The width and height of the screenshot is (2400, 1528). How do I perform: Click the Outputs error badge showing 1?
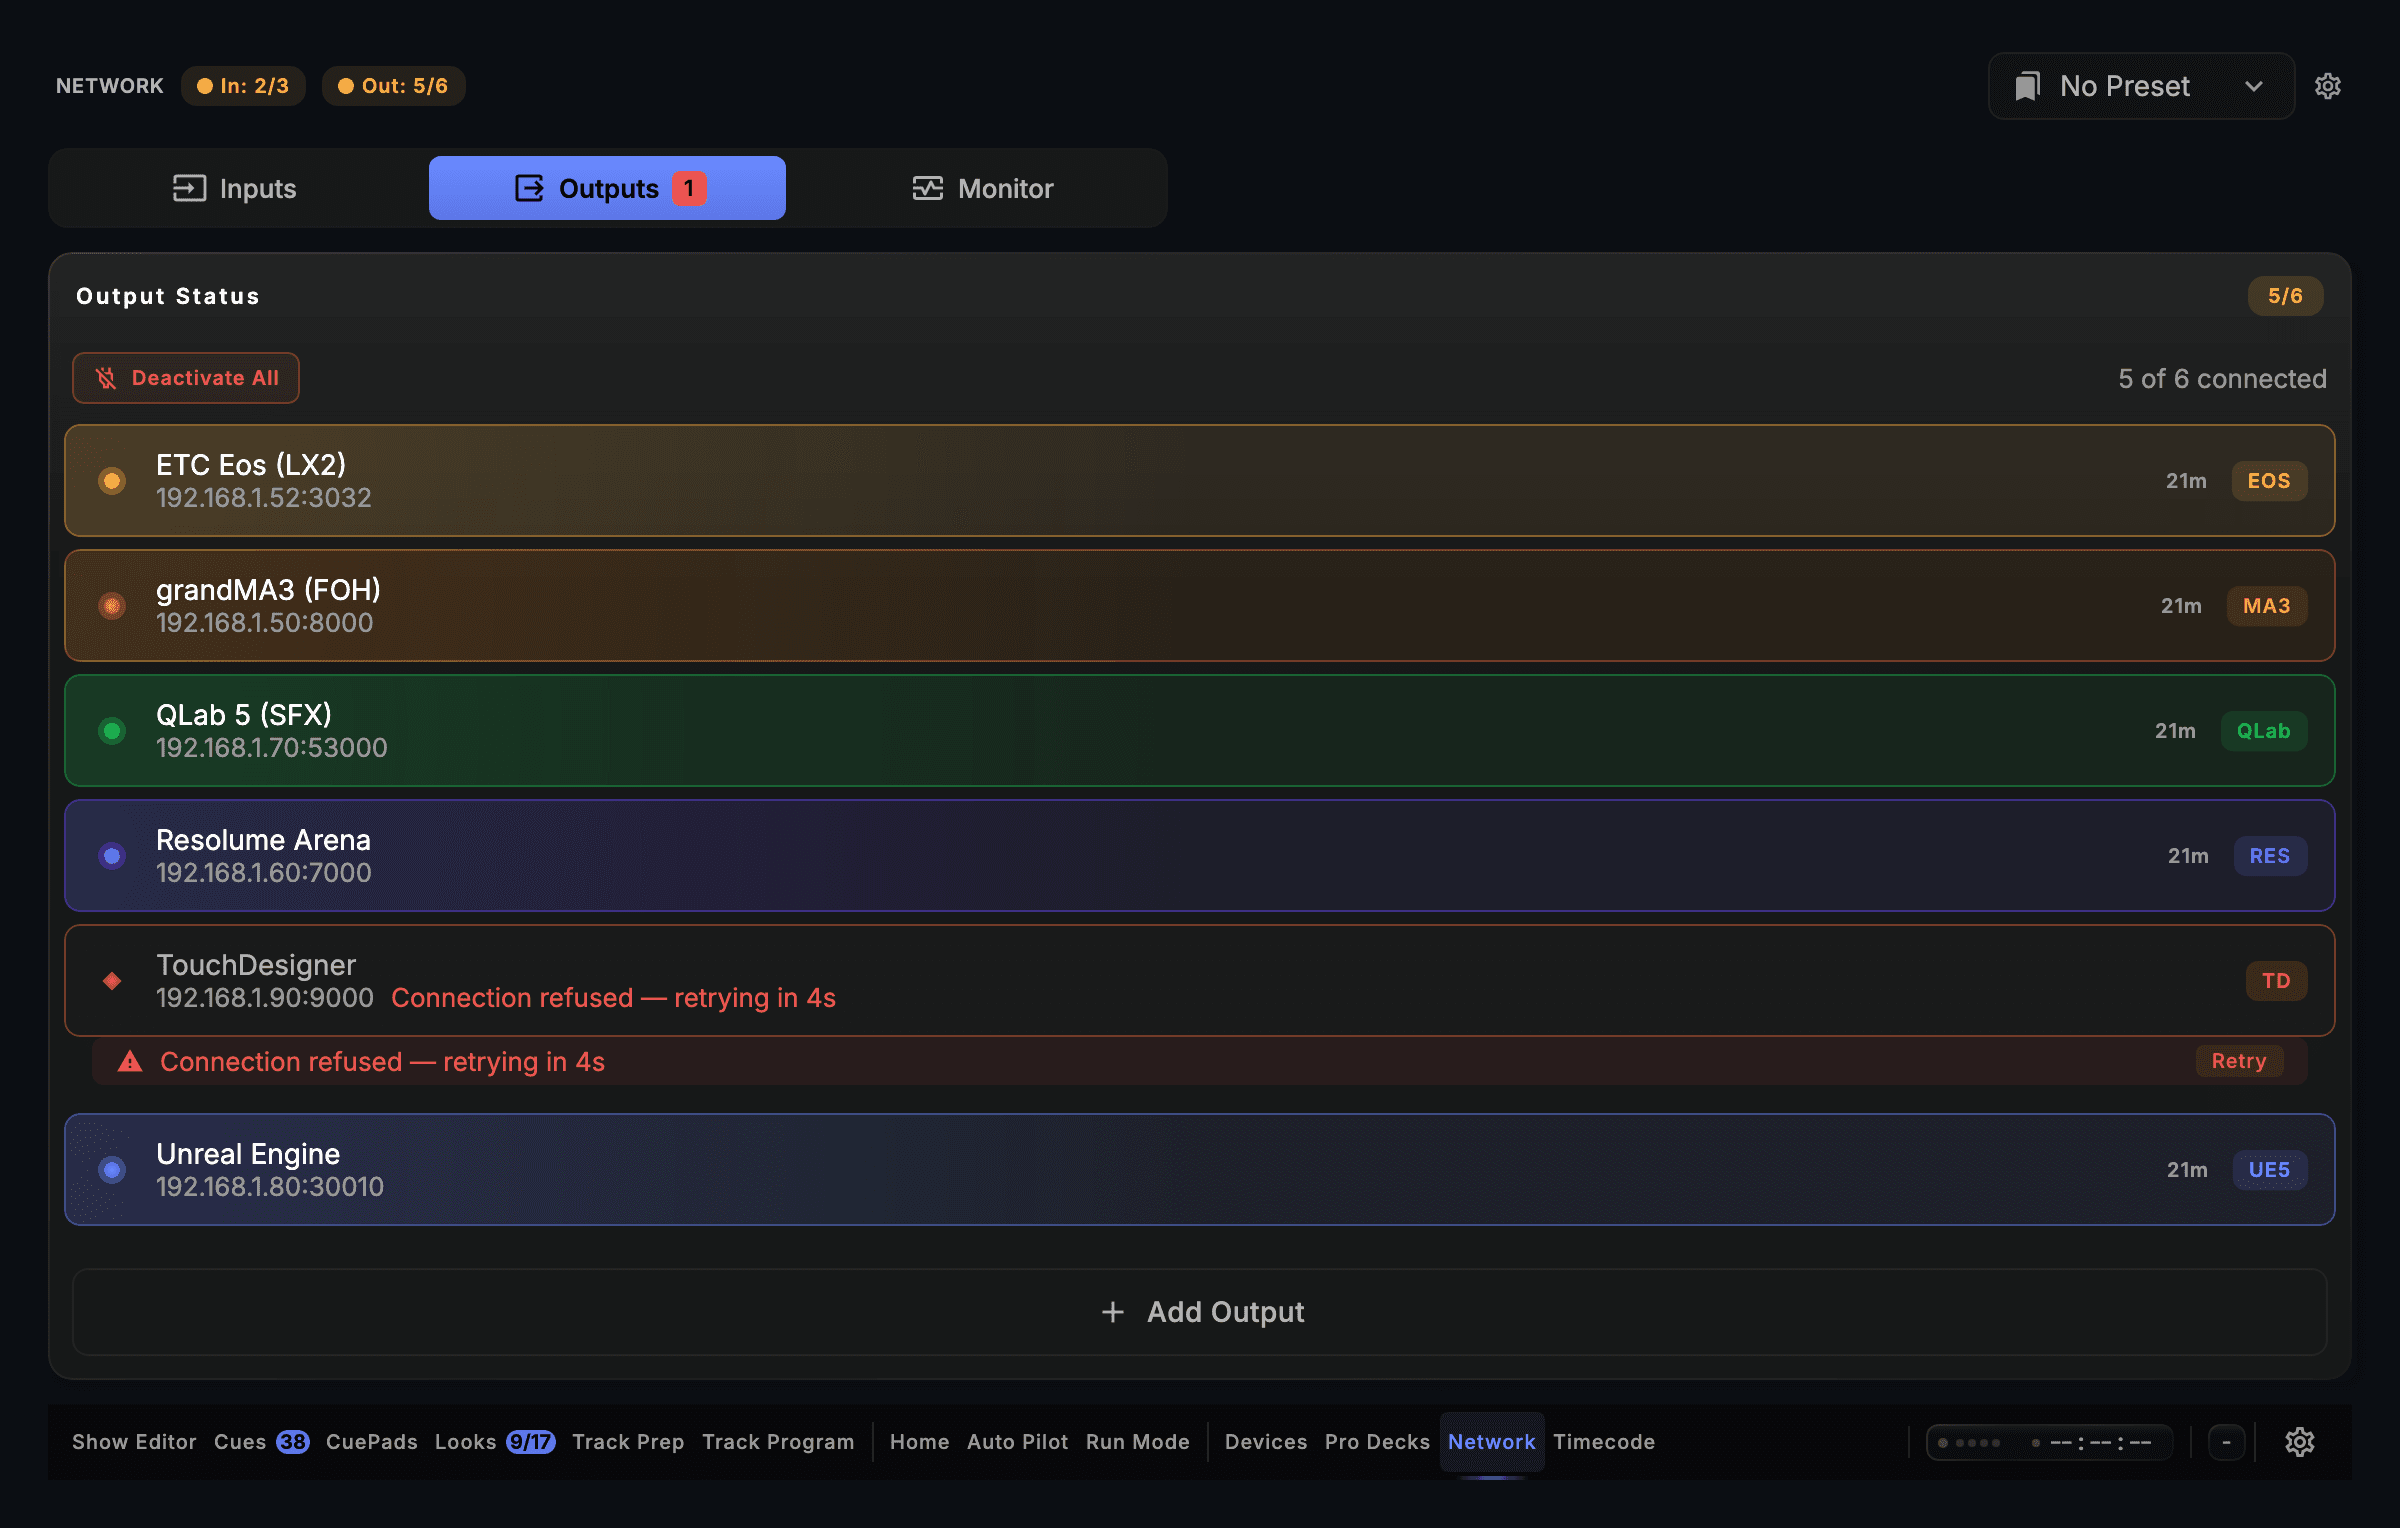(689, 188)
